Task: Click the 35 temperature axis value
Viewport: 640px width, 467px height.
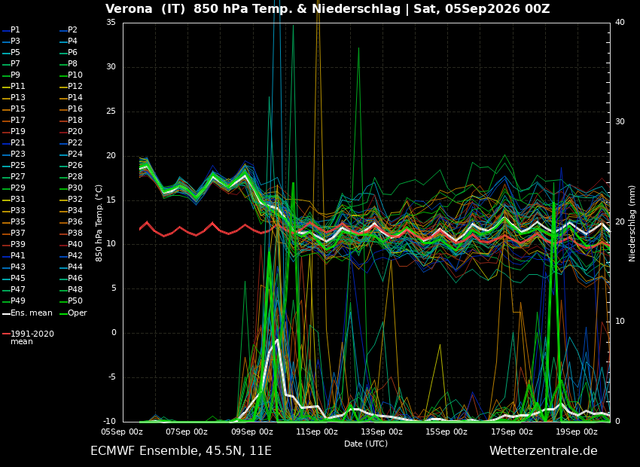Action: 111,22
